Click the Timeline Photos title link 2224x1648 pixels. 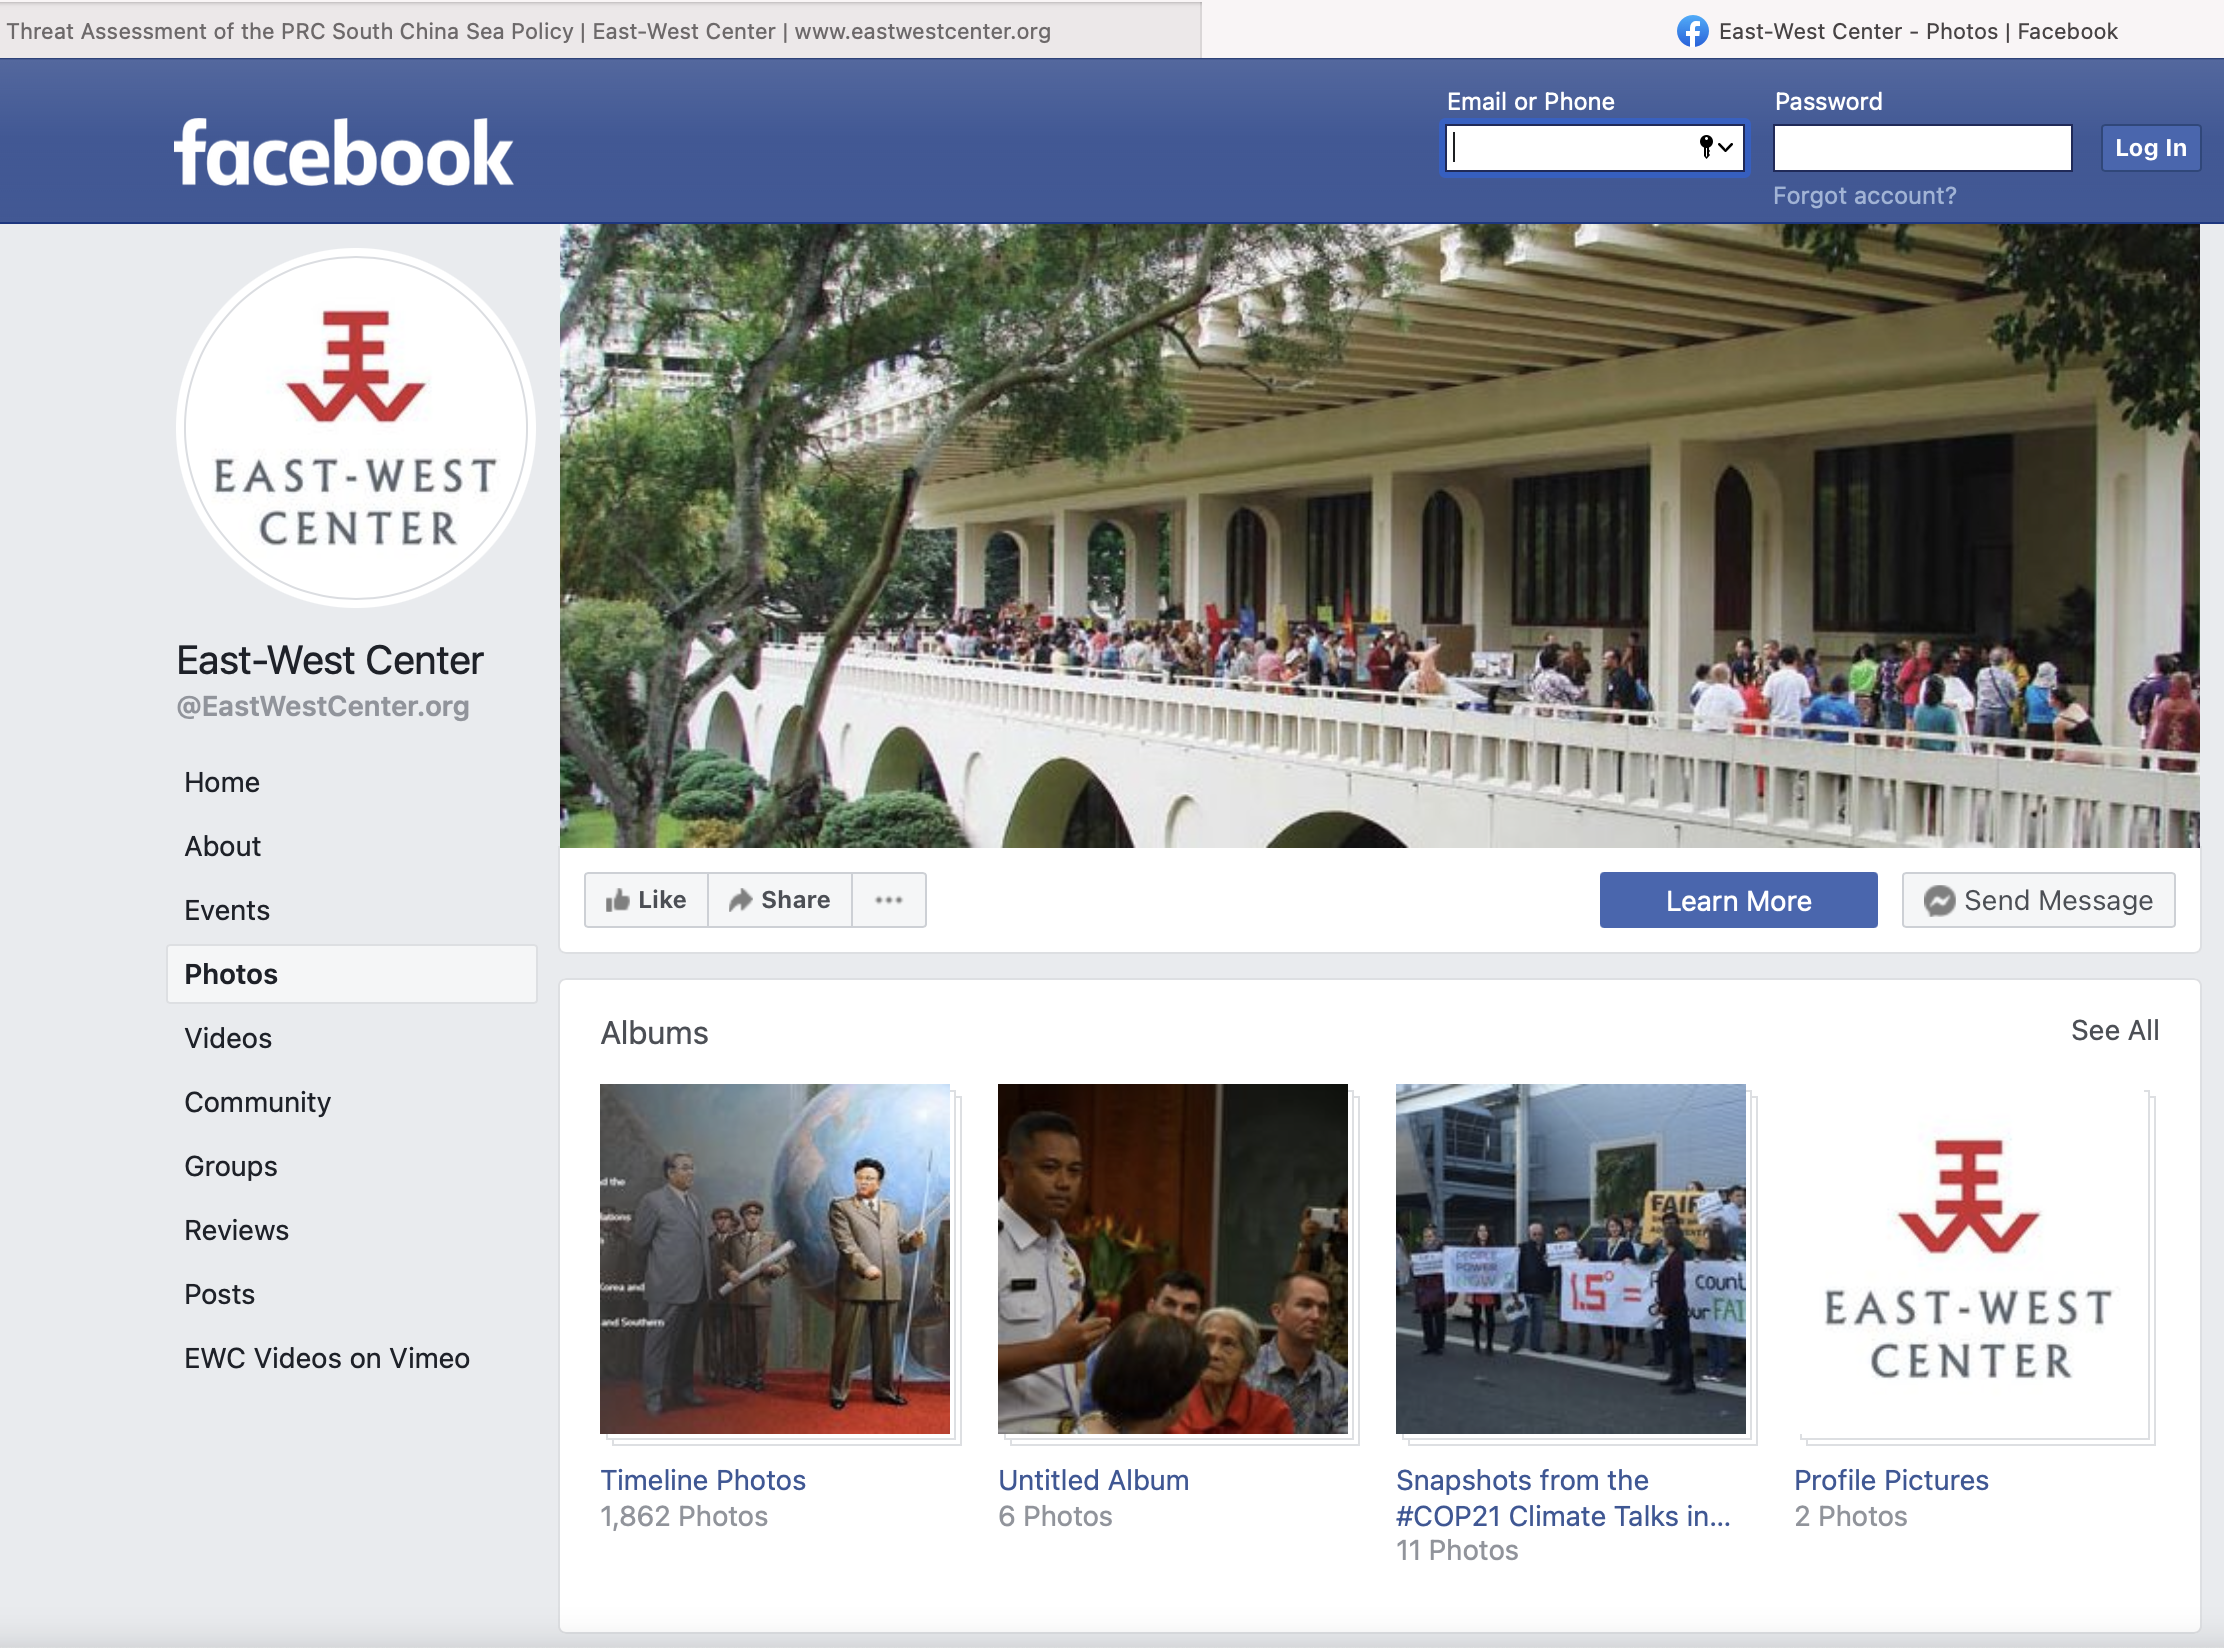(x=703, y=1480)
